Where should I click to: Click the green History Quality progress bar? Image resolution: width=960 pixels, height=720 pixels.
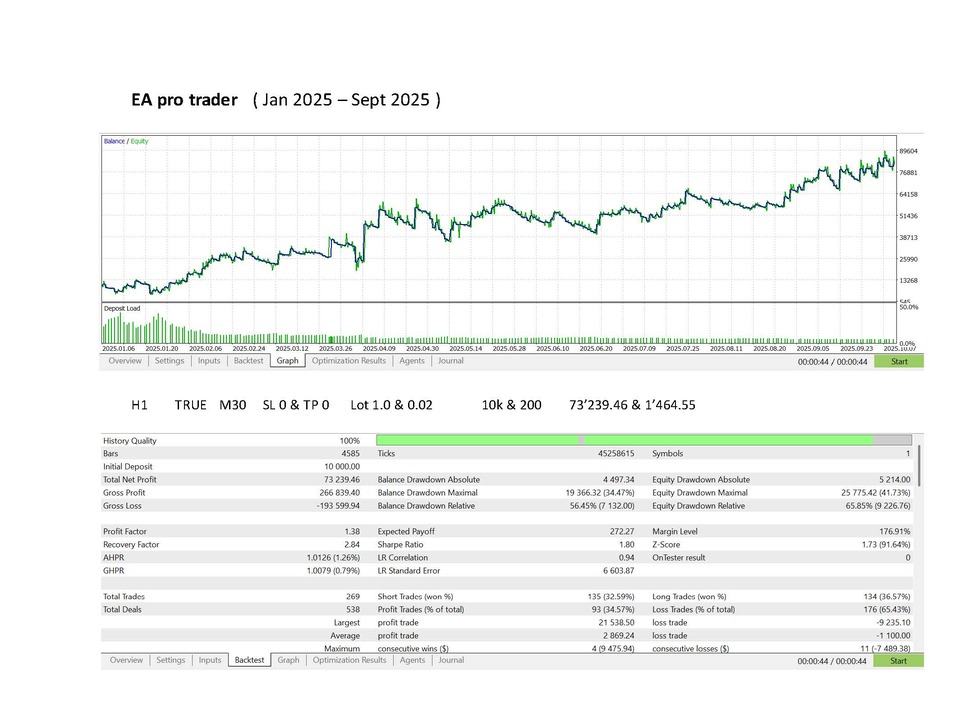624,440
